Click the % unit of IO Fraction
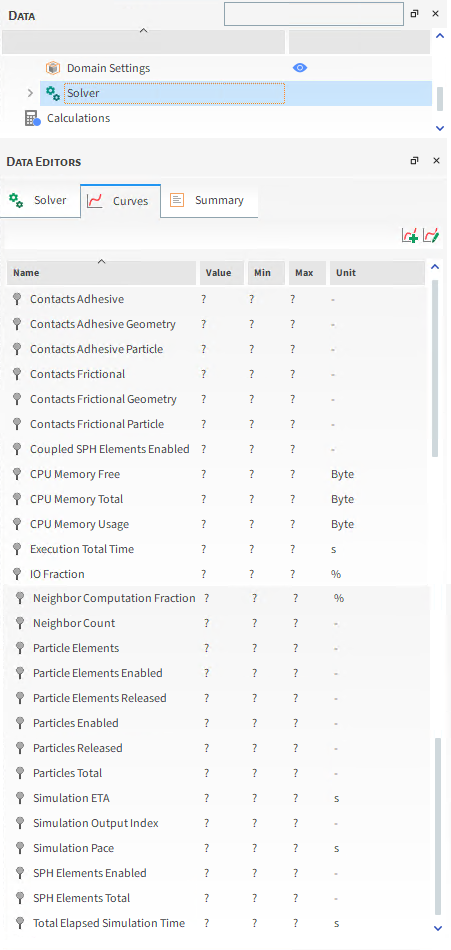The width and height of the screenshot is (451, 950). [x=336, y=574]
